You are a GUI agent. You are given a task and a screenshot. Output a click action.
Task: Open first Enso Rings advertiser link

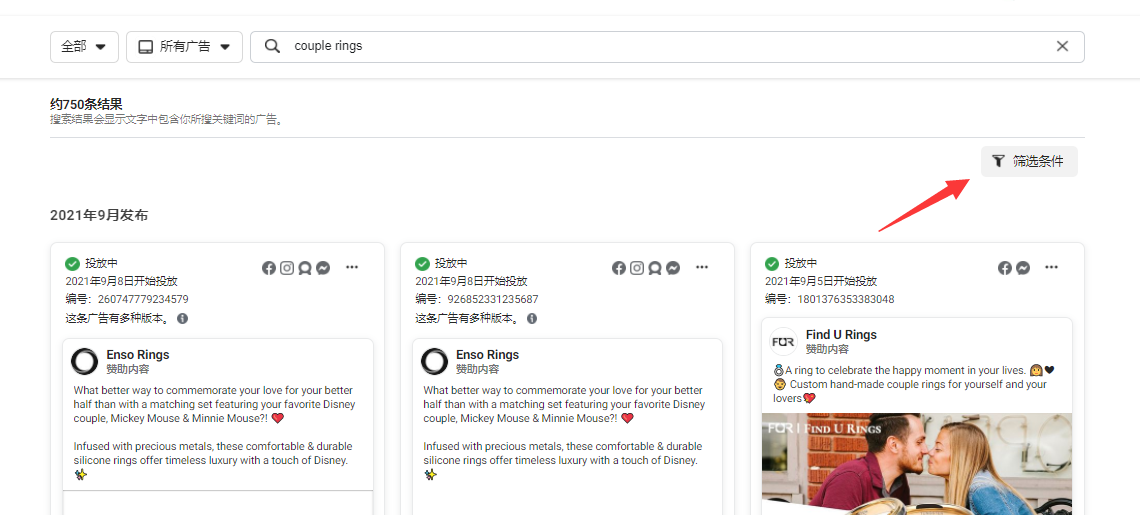(x=137, y=355)
